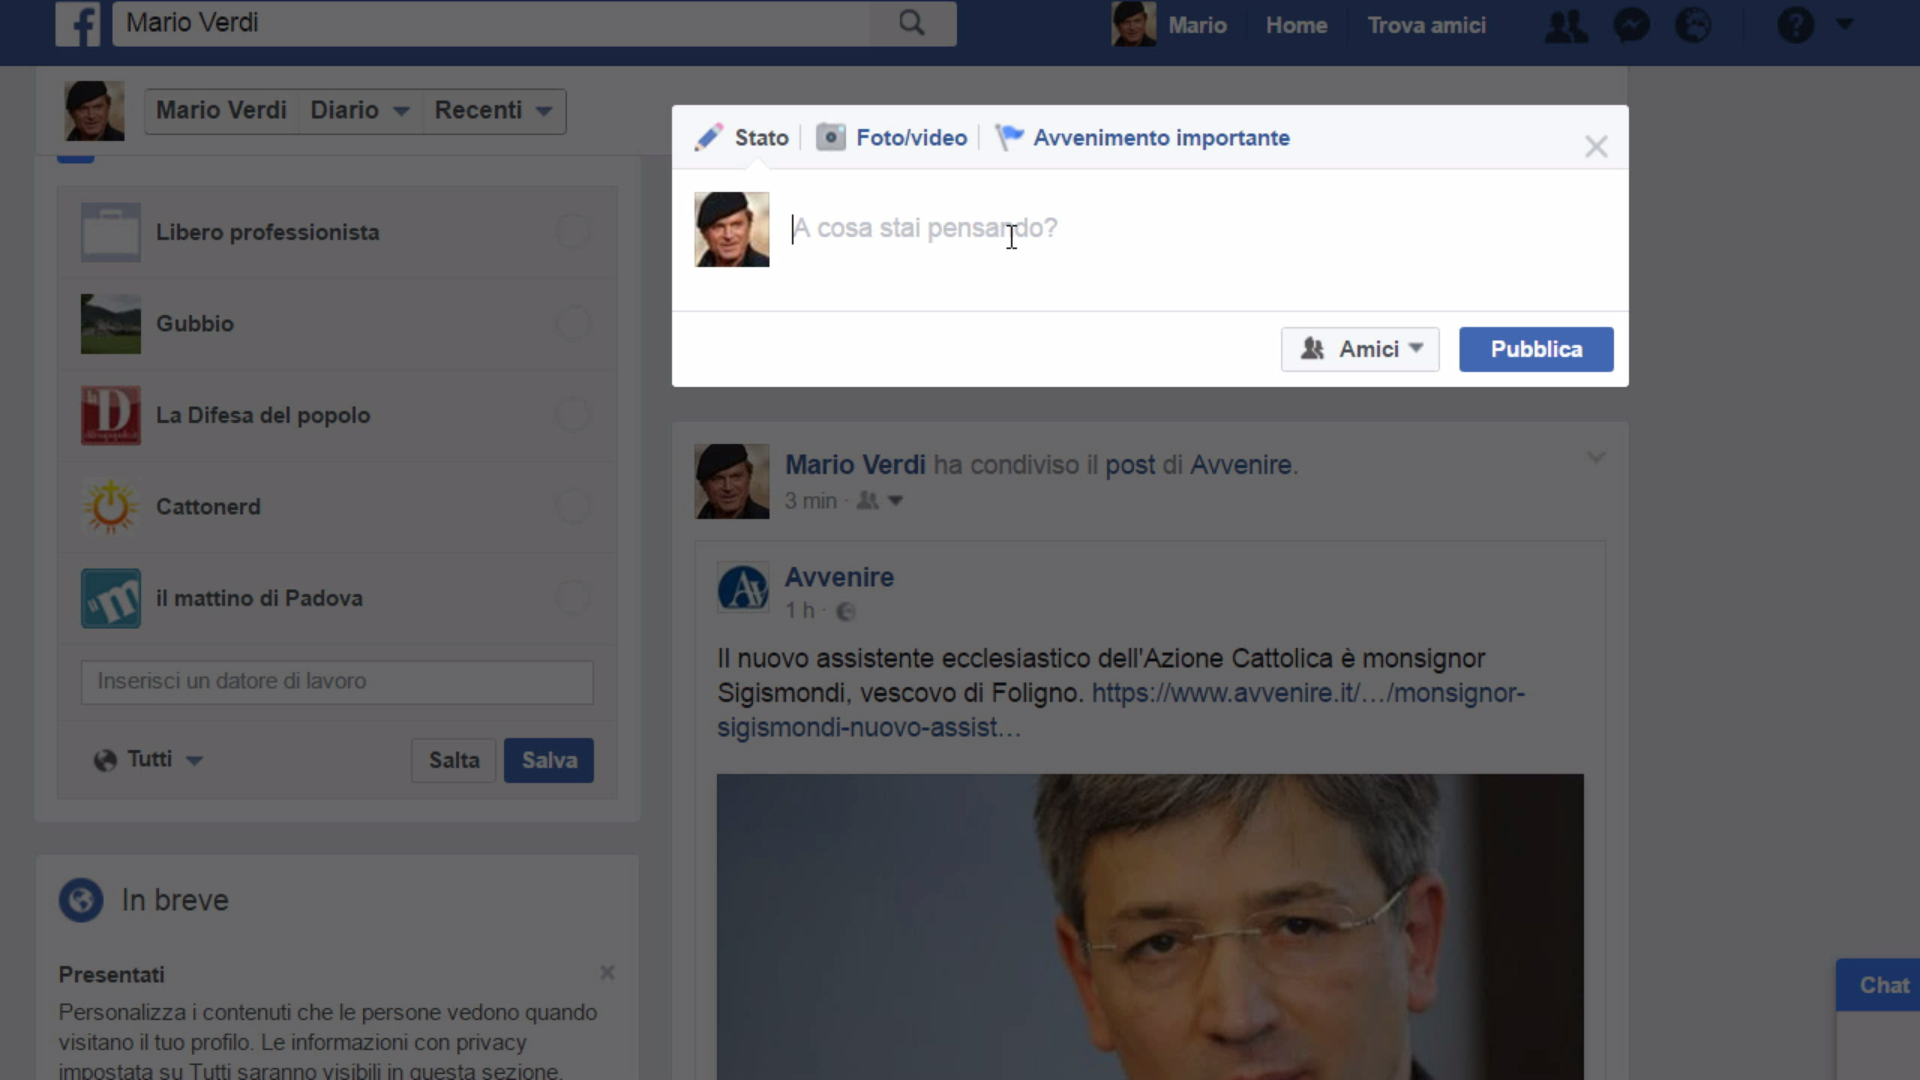Screen dimensions: 1920x1080
Task: Click the Salta button
Action: (454, 760)
